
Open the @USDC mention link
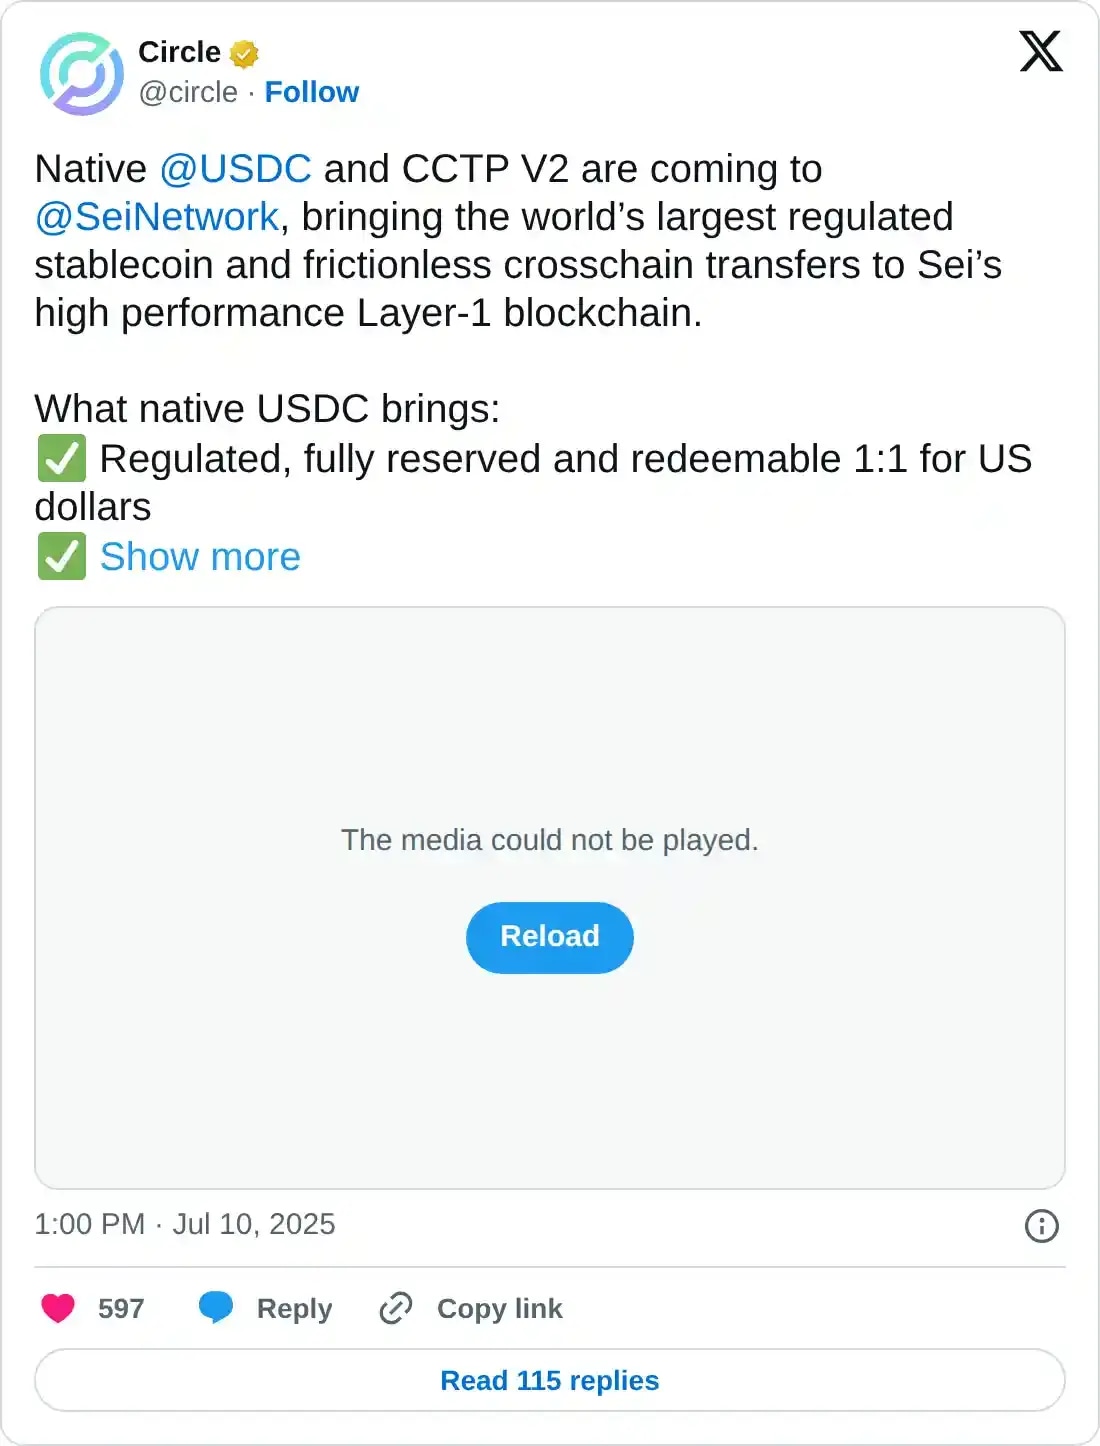coord(235,169)
